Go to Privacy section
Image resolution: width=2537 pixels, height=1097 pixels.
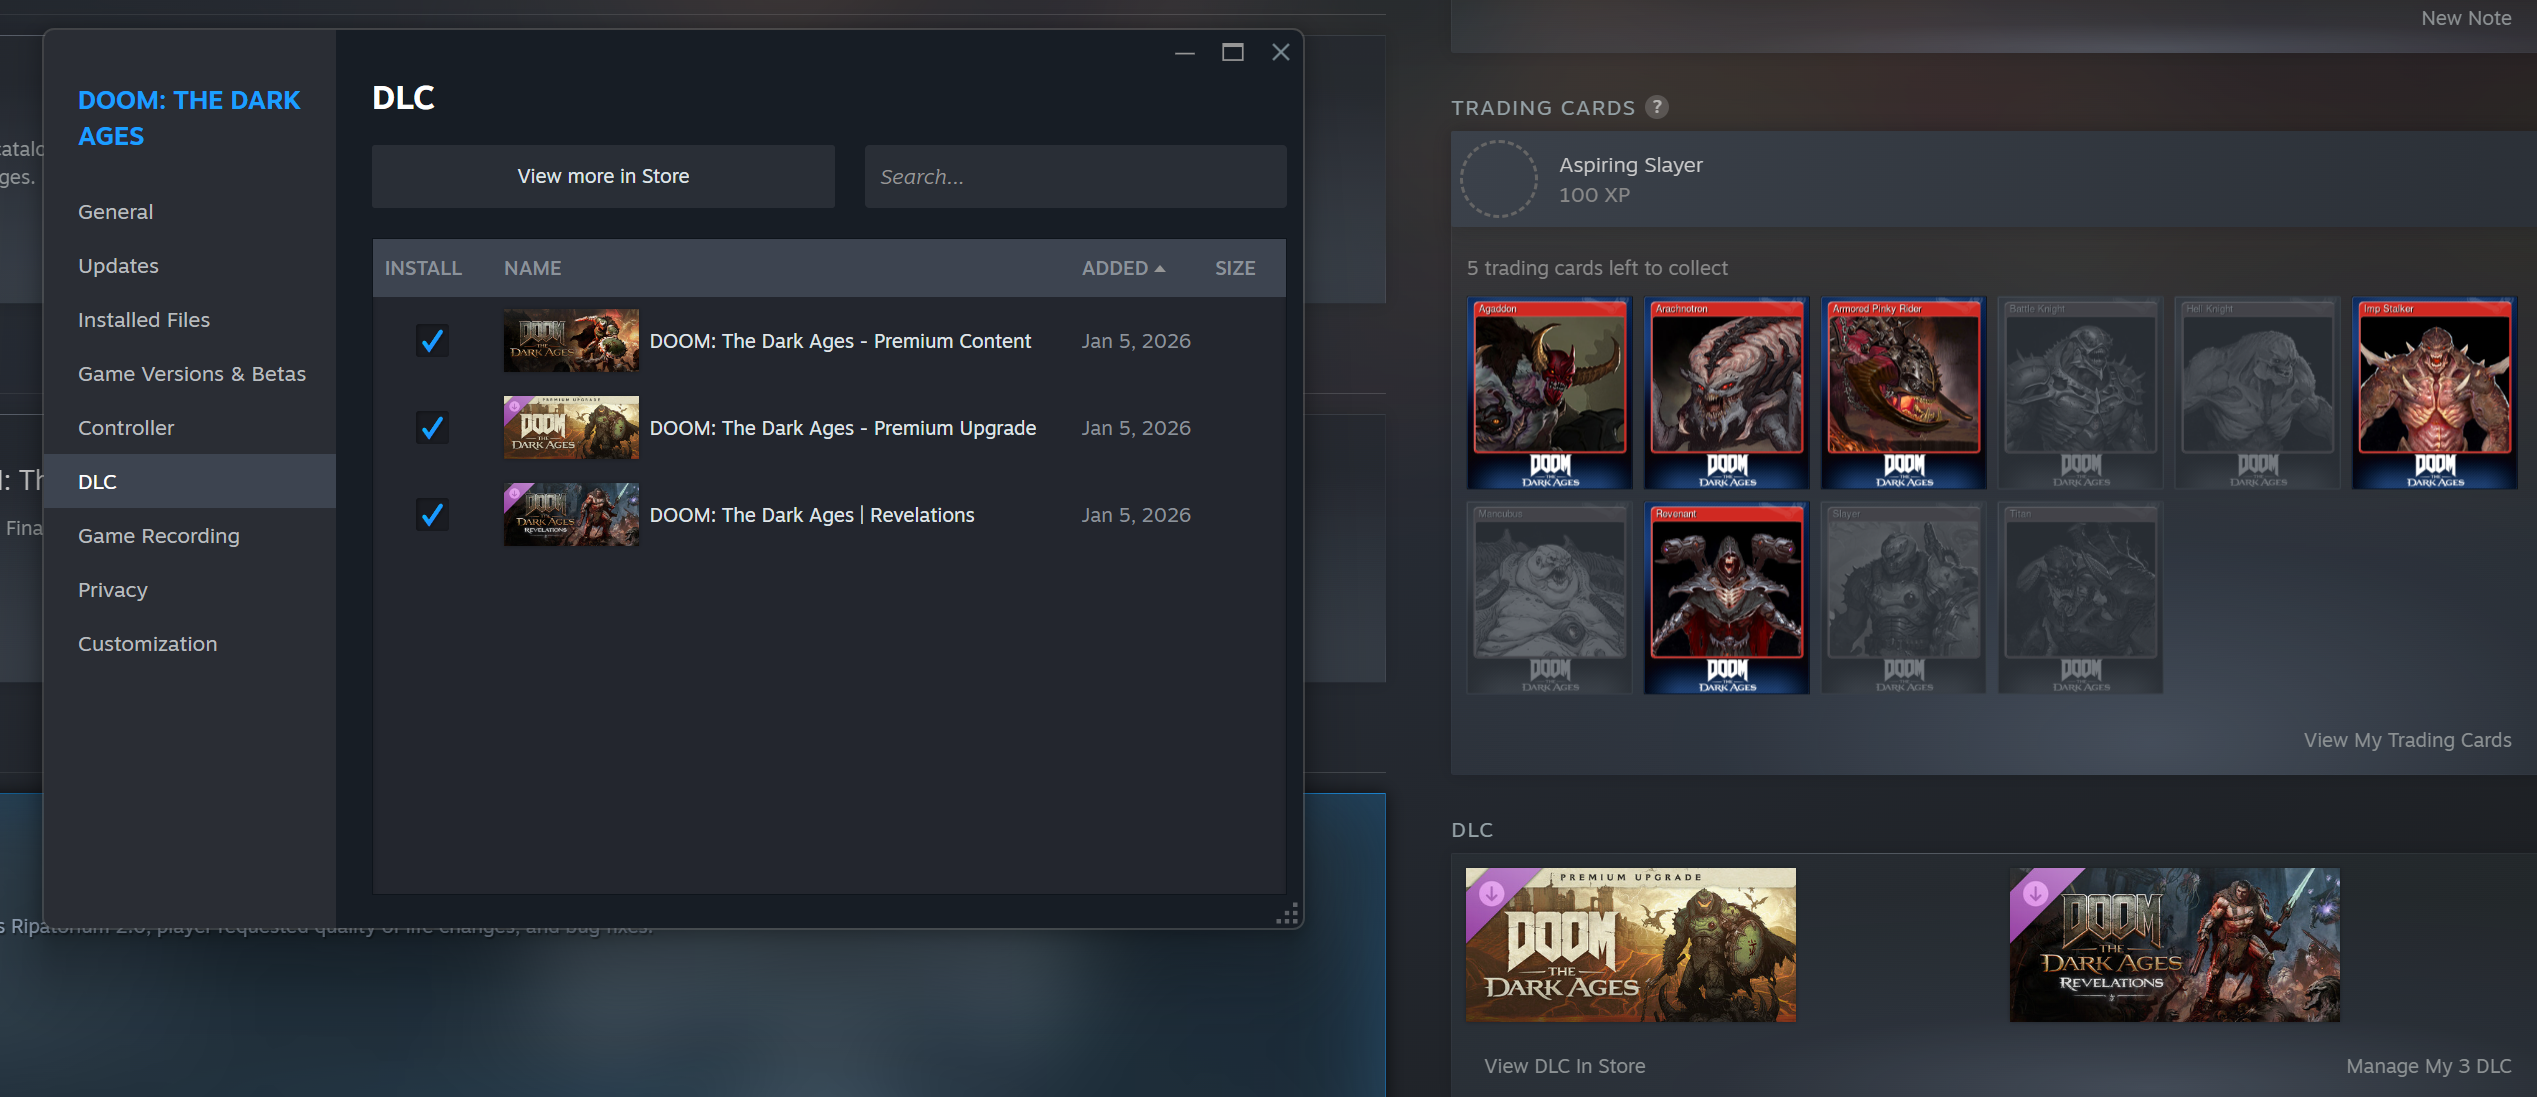(x=190, y=590)
